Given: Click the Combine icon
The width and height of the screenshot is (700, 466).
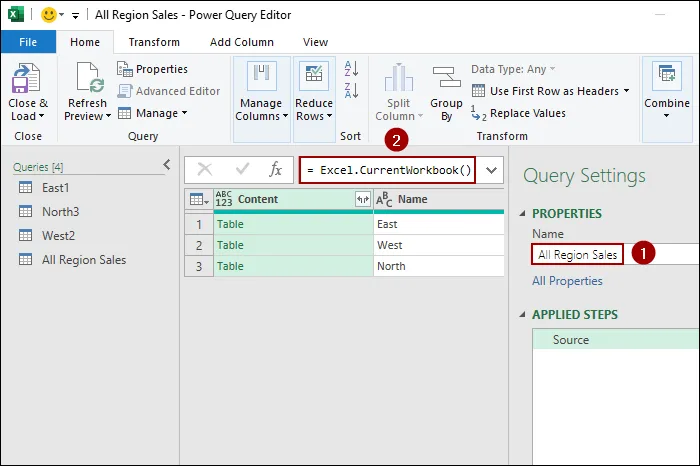Looking at the screenshot, I should [667, 76].
